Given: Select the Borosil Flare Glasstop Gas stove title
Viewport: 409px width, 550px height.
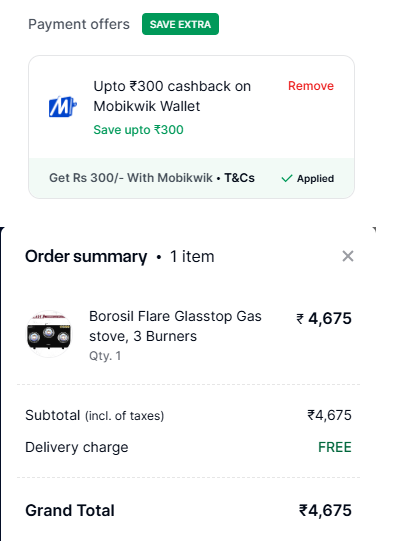Looking at the screenshot, I should 175,326.
